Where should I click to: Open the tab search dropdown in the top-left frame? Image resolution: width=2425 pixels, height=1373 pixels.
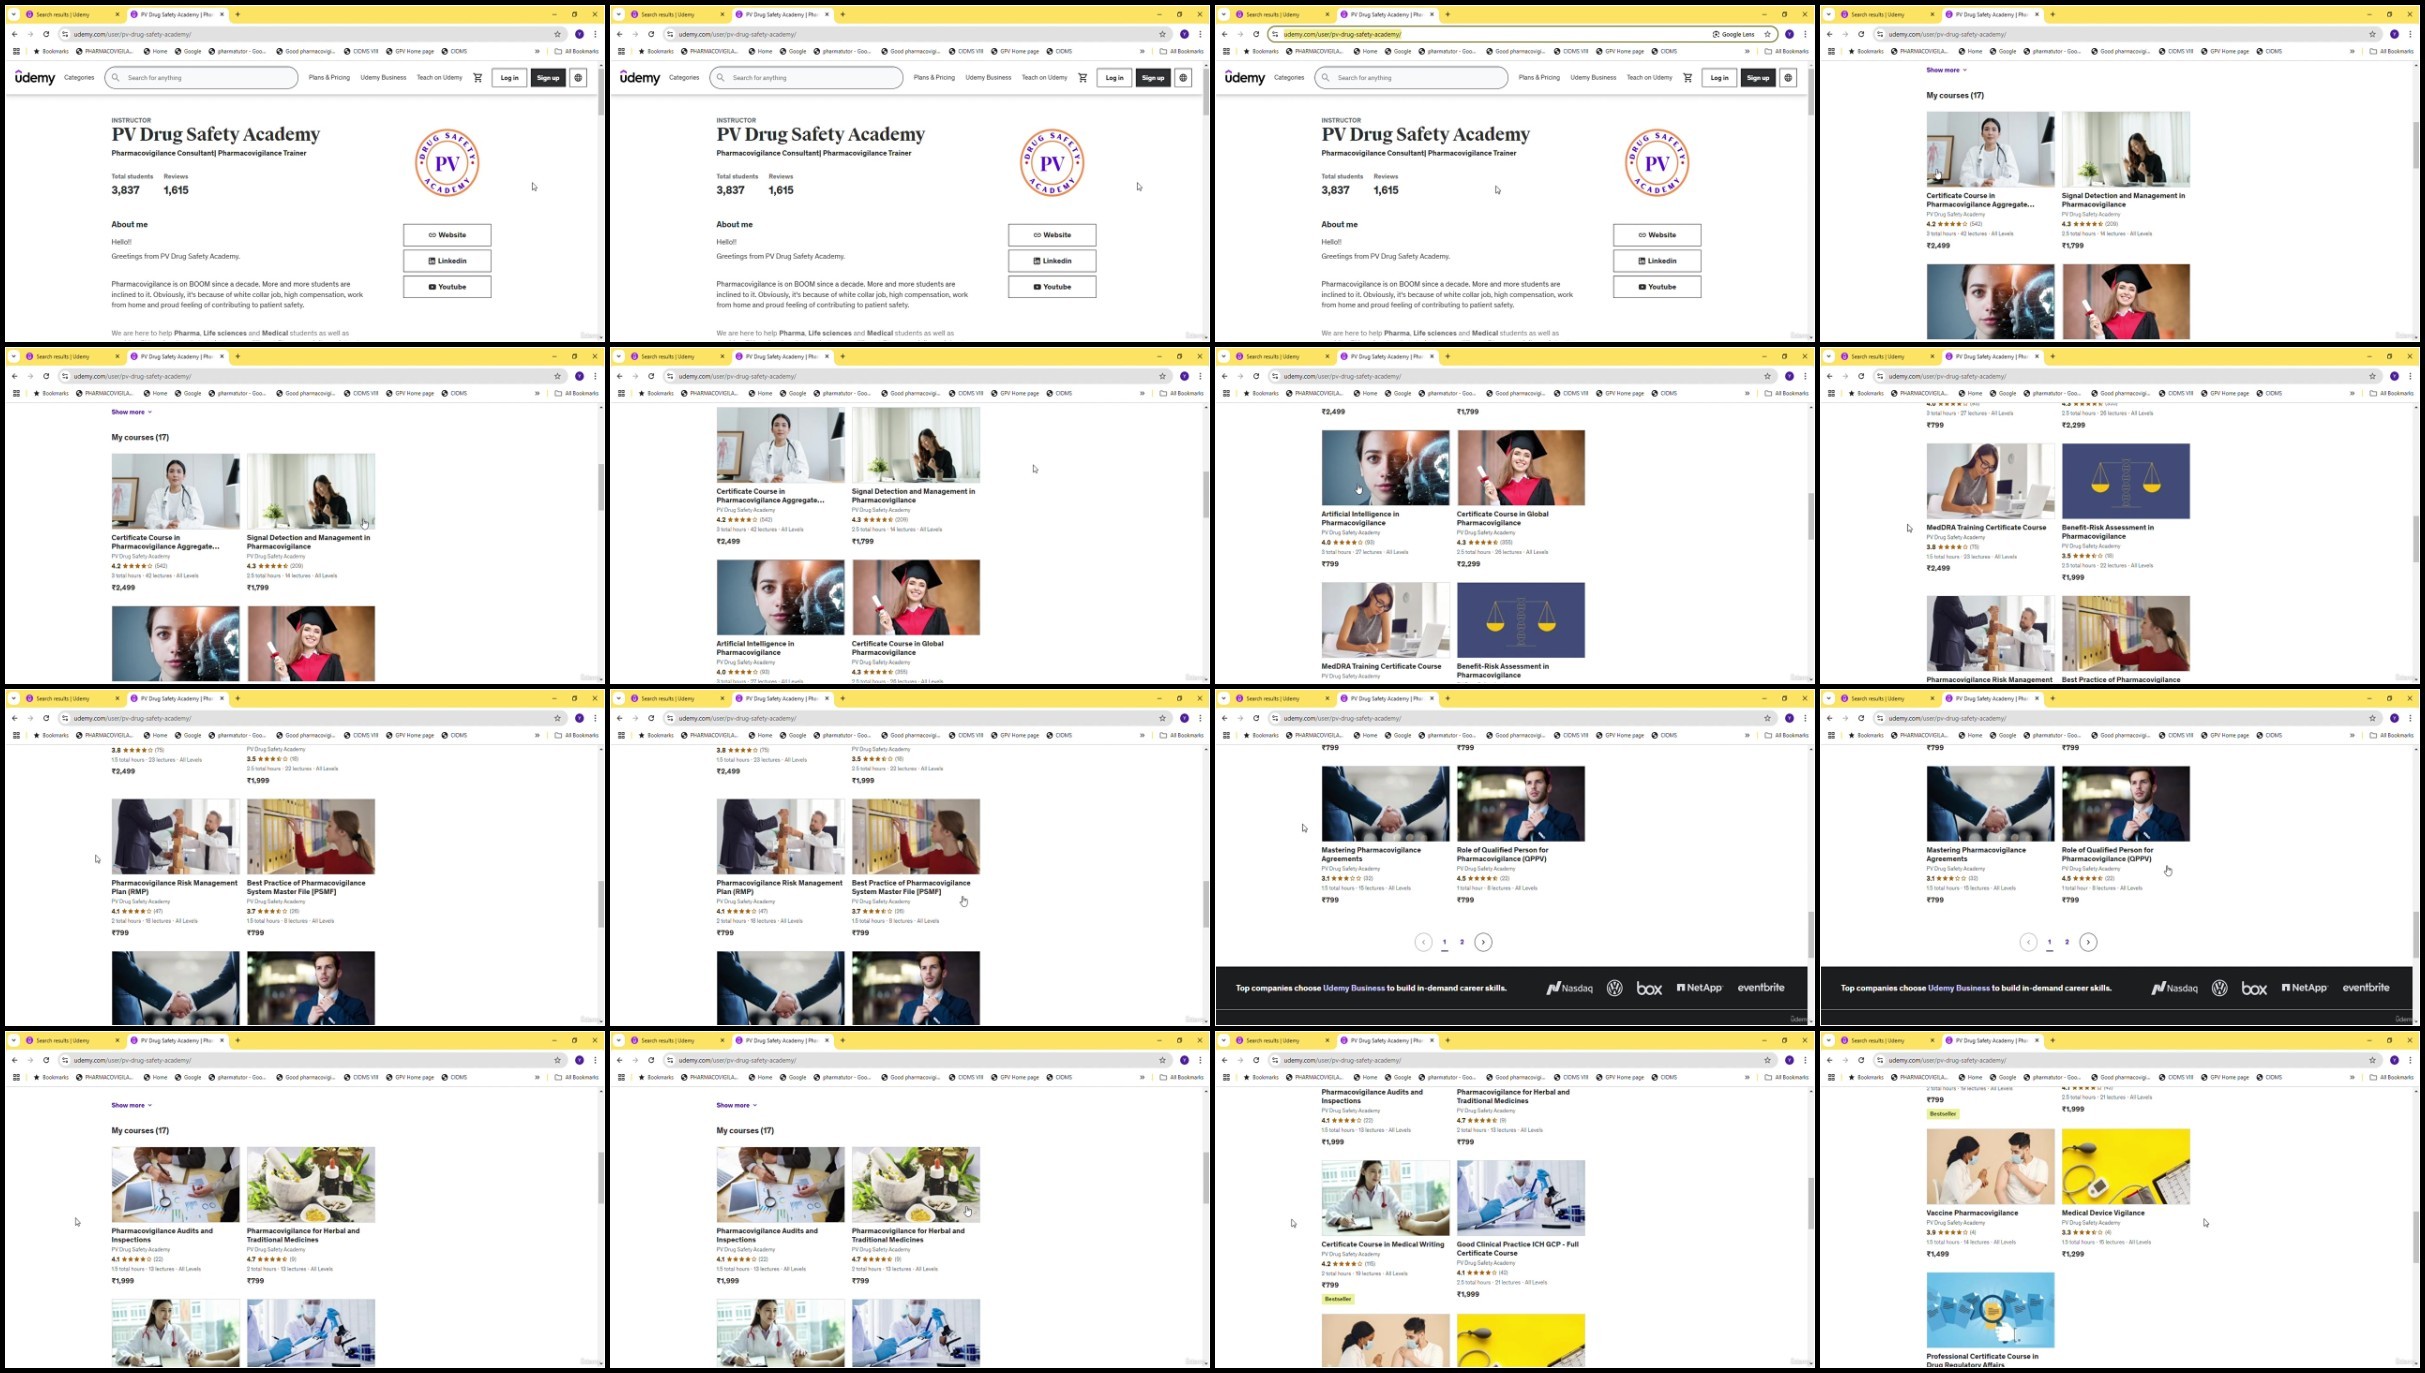click(14, 14)
